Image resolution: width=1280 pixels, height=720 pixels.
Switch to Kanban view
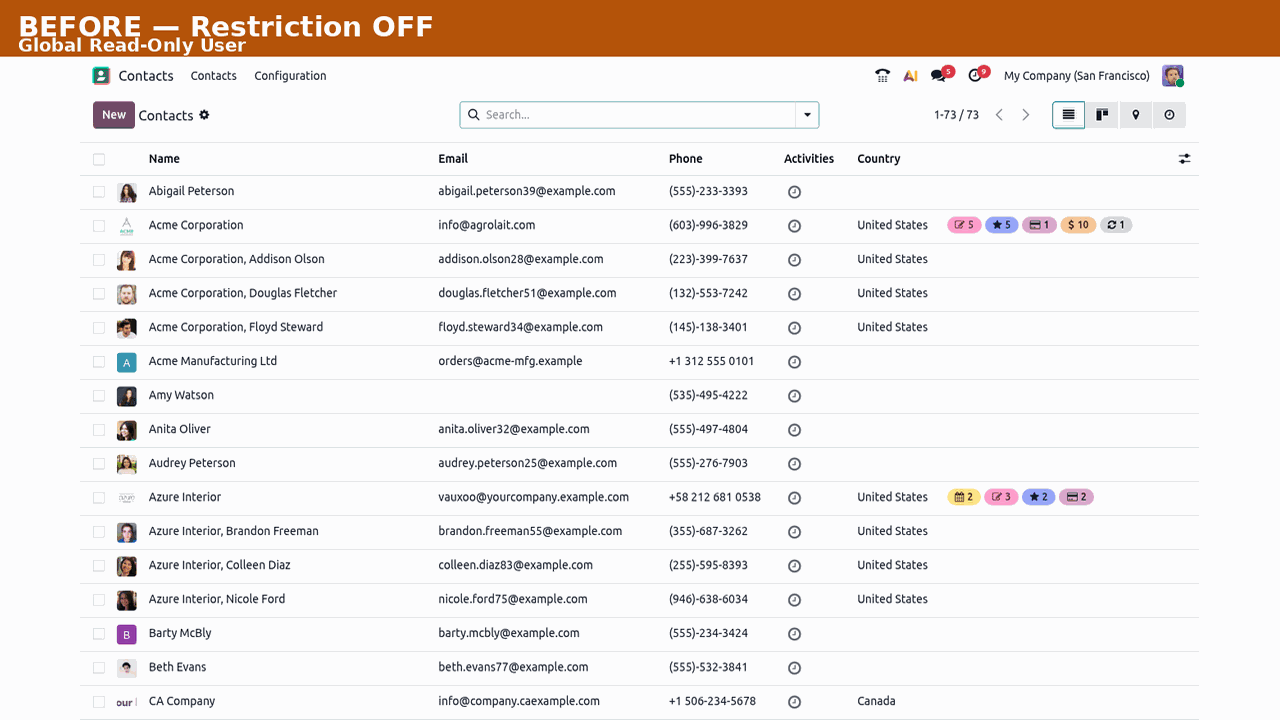pos(1102,115)
